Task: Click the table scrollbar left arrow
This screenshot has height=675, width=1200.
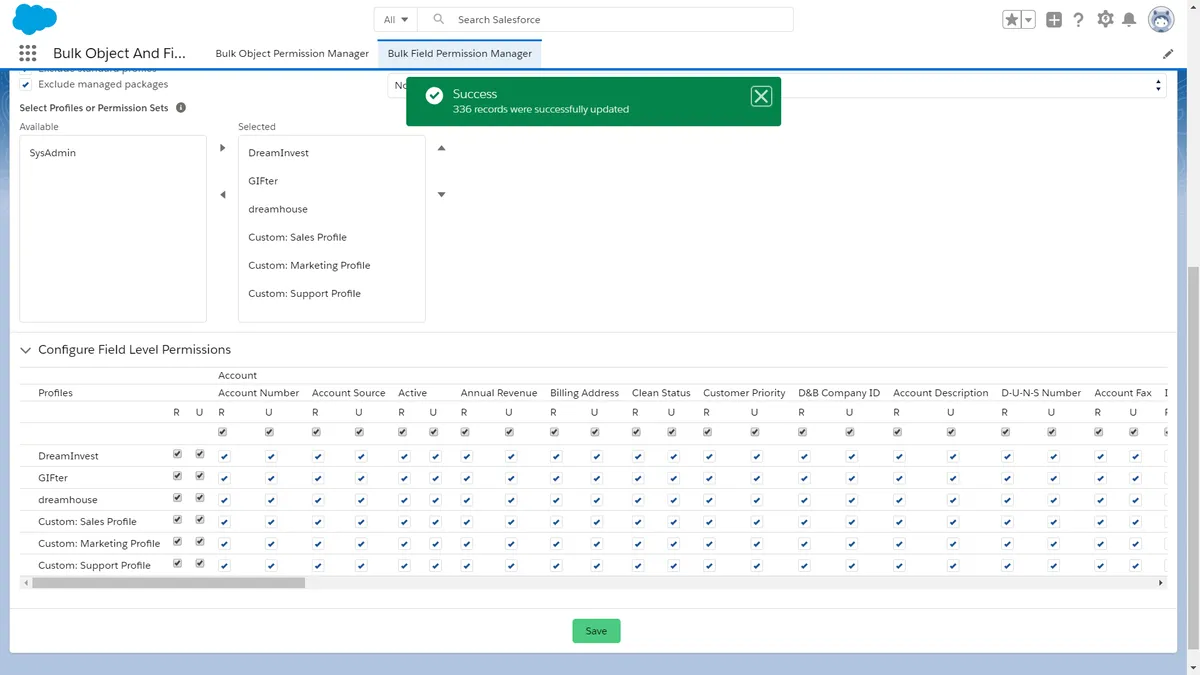Action: click(x=25, y=582)
